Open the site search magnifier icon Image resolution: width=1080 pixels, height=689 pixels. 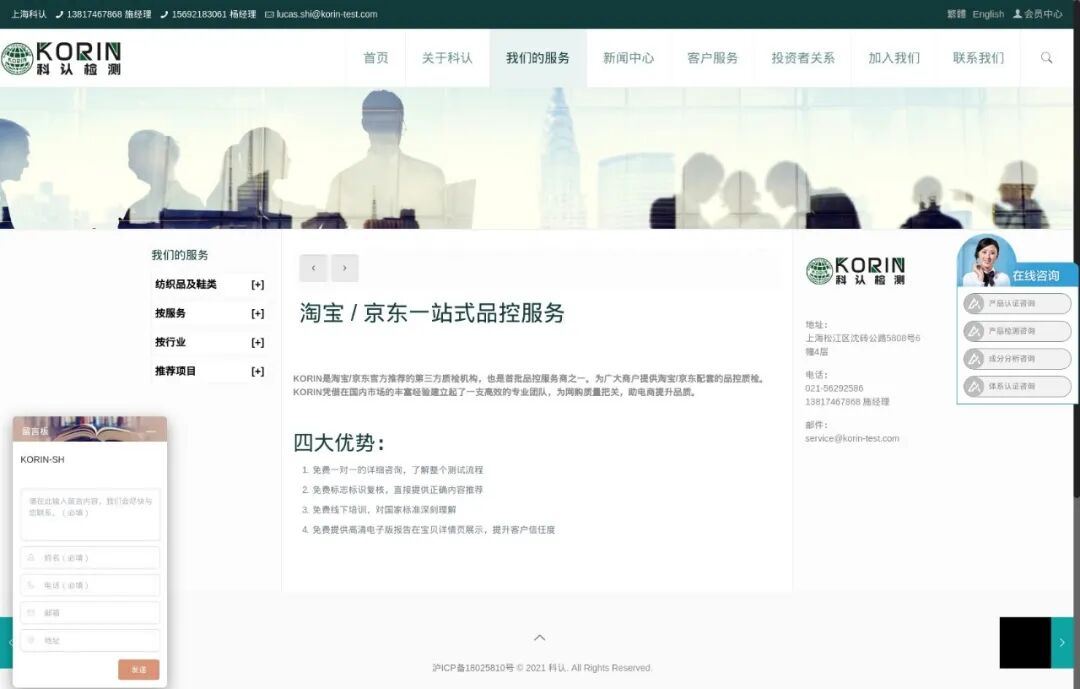[1046, 58]
